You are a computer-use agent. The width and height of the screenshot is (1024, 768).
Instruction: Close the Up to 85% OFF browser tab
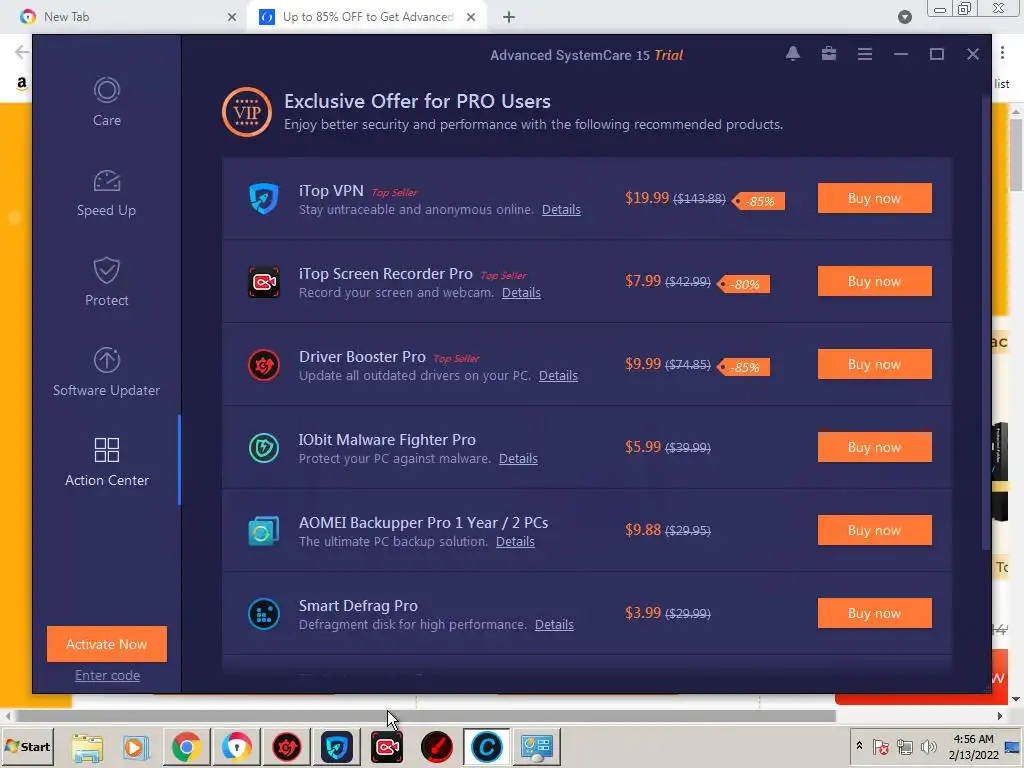pyautogui.click(x=471, y=17)
